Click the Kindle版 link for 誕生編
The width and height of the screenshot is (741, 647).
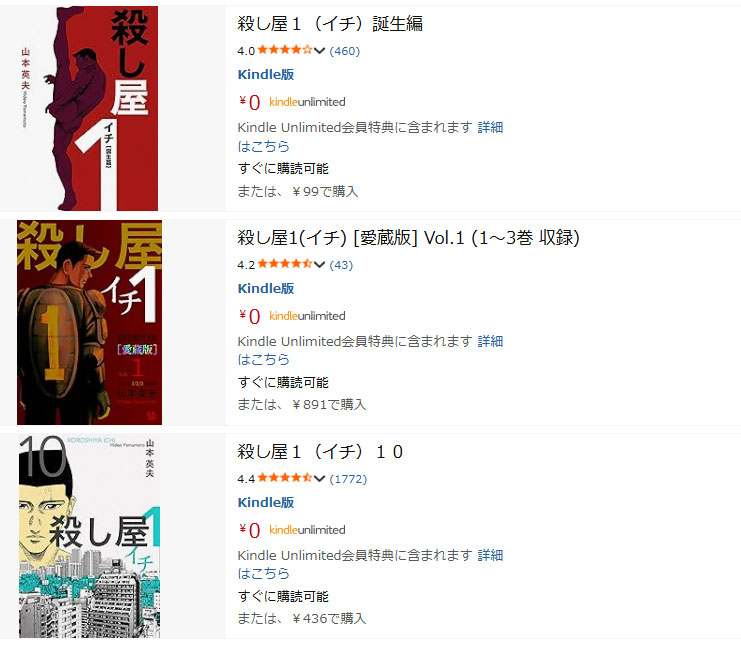pyautogui.click(x=266, y=74)
